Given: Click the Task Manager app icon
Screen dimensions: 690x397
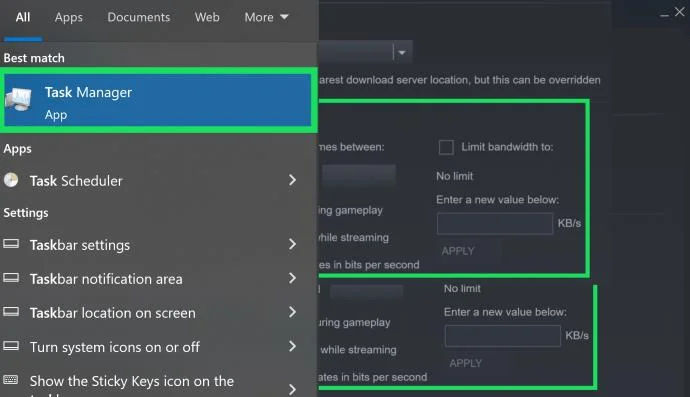Looking at the screenshot, I should click(x=18, y=99).
